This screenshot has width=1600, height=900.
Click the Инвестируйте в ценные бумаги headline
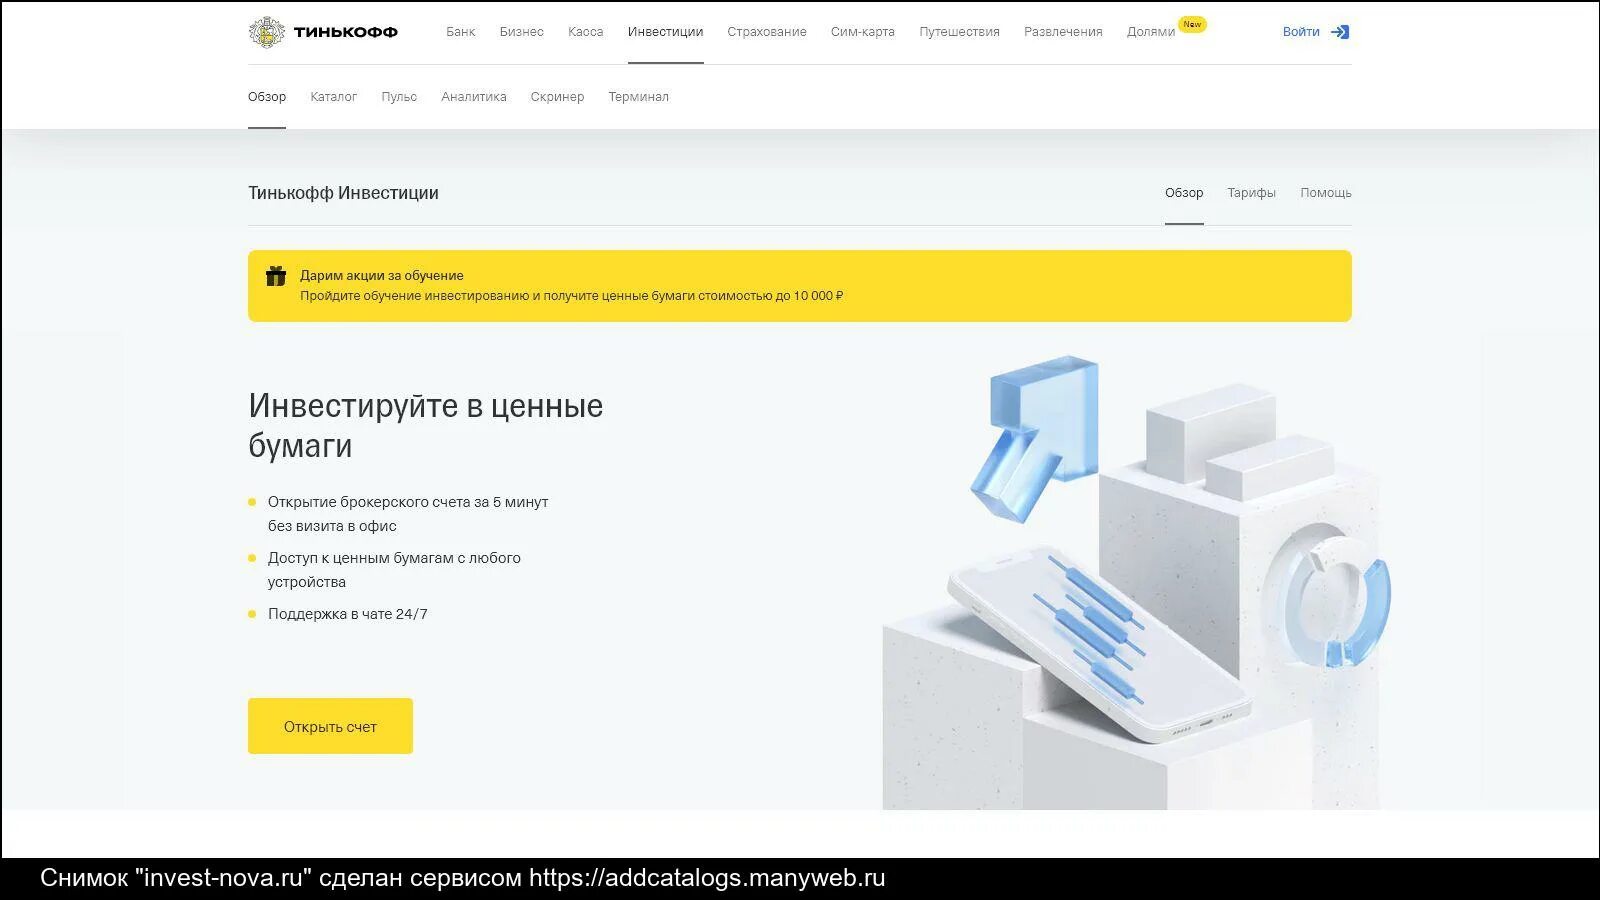tap(426, 425)
